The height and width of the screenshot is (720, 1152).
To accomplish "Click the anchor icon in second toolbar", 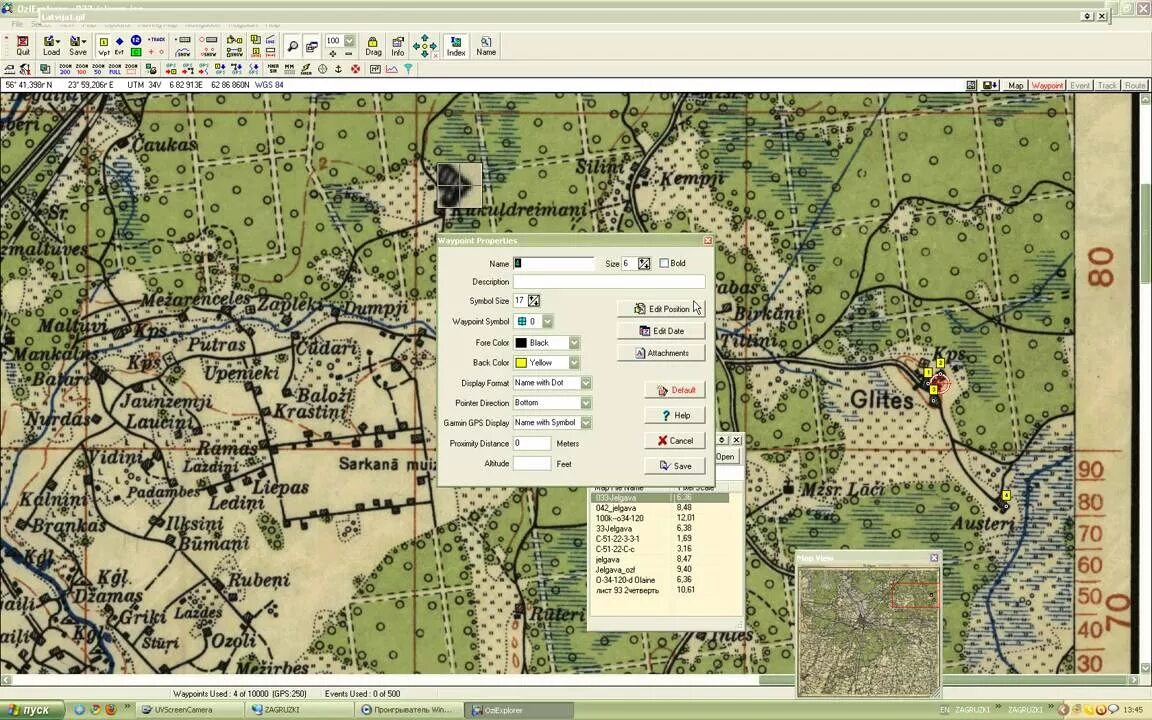I will (339, 69).
